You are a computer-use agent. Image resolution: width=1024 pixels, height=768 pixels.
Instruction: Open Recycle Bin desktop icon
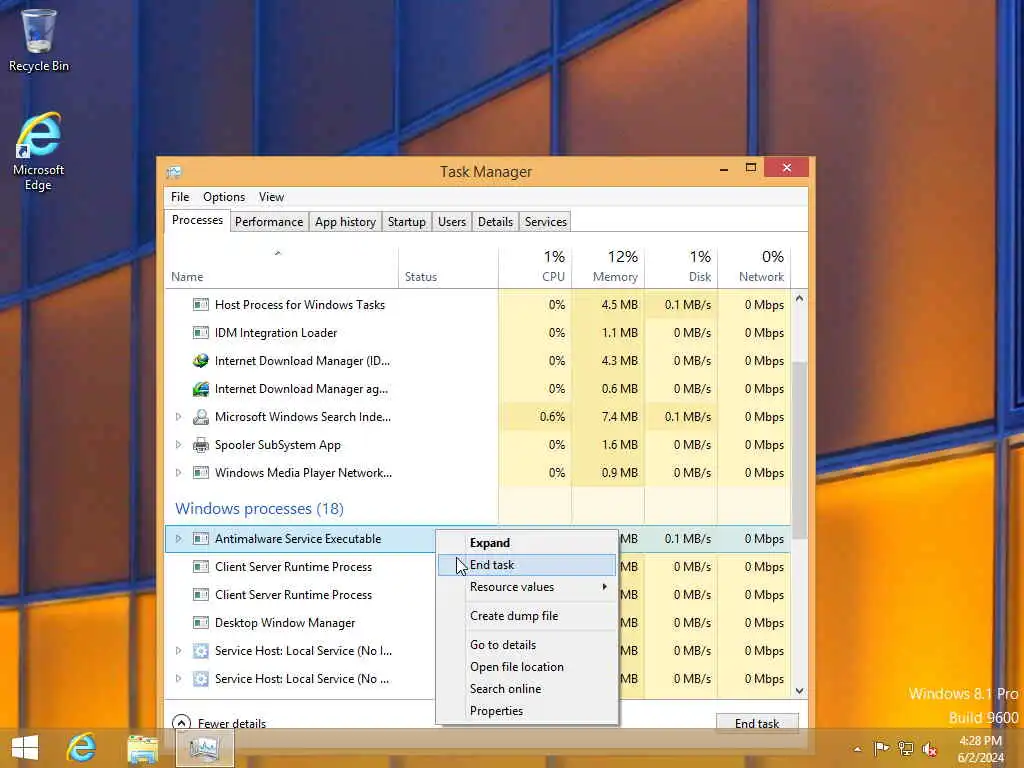point(39,40)
